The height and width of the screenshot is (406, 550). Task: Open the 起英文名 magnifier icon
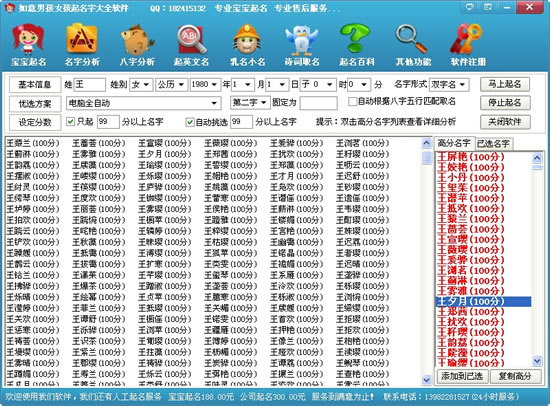click(192, 45)
